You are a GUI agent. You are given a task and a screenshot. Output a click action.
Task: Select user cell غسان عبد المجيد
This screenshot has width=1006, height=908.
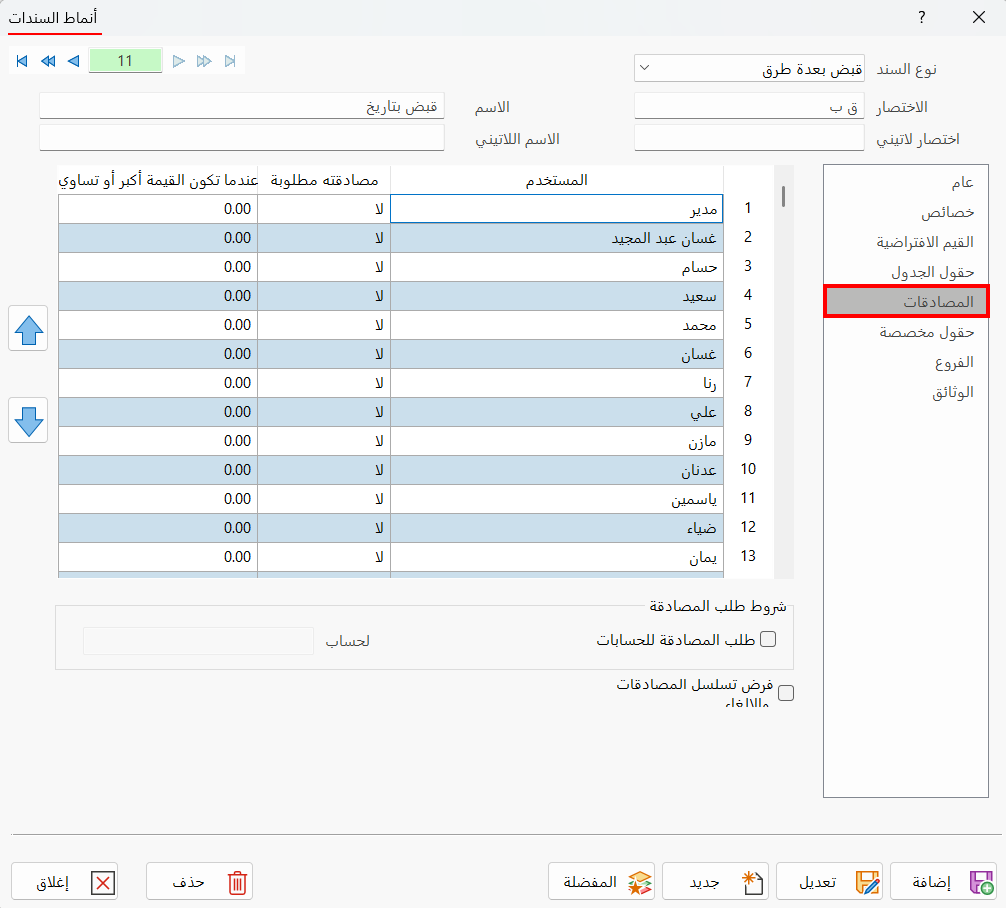557,238
